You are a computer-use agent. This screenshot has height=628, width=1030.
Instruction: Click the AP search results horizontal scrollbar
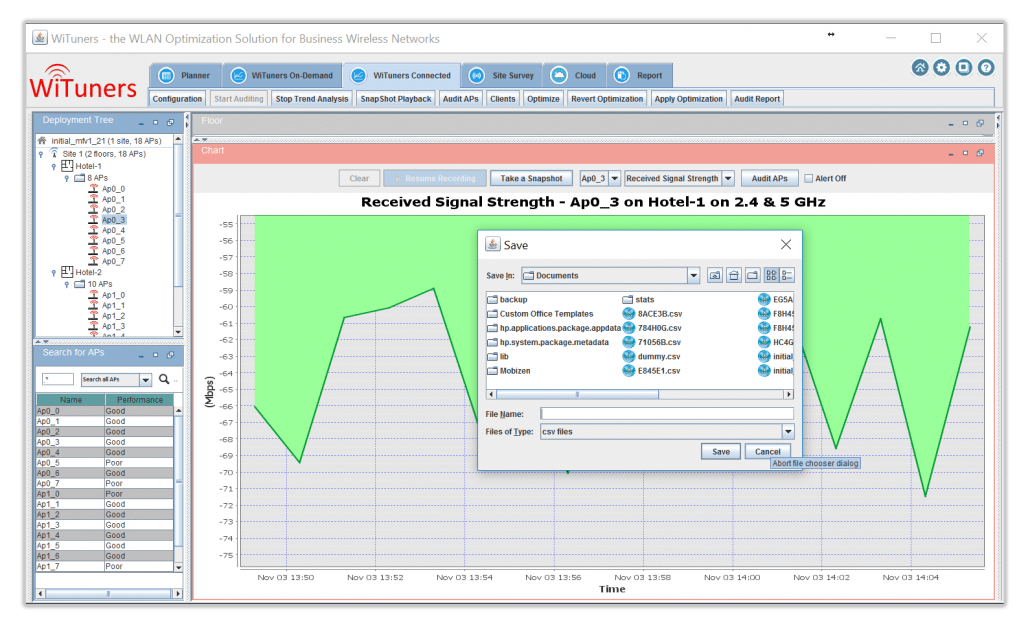tap(108, 594)
